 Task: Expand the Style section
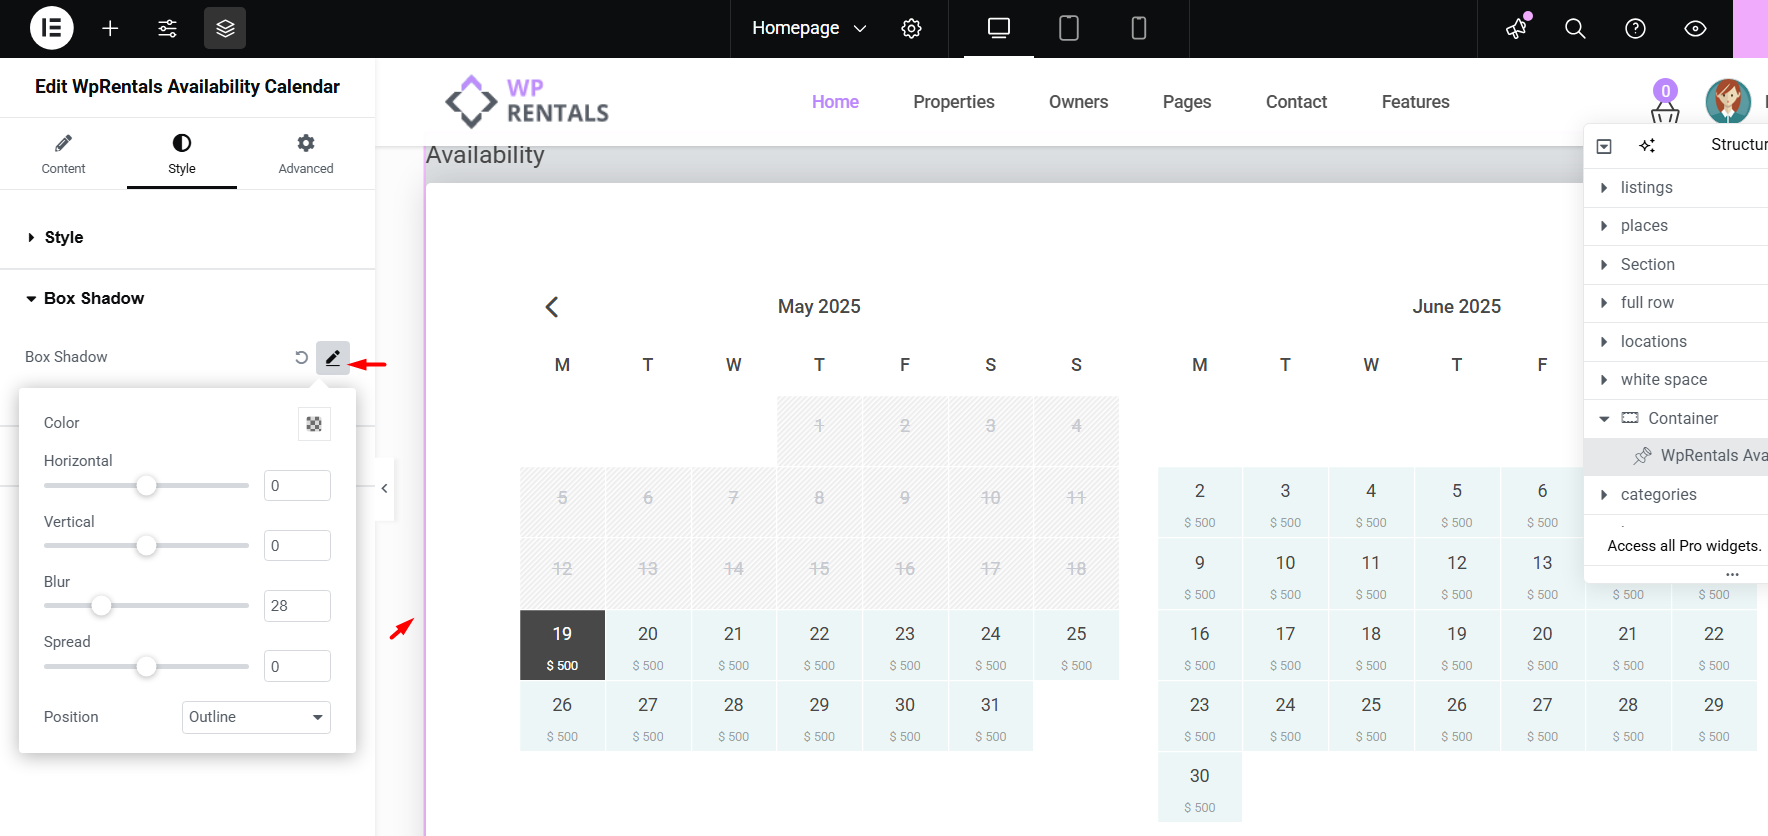(x=64, y=237)
